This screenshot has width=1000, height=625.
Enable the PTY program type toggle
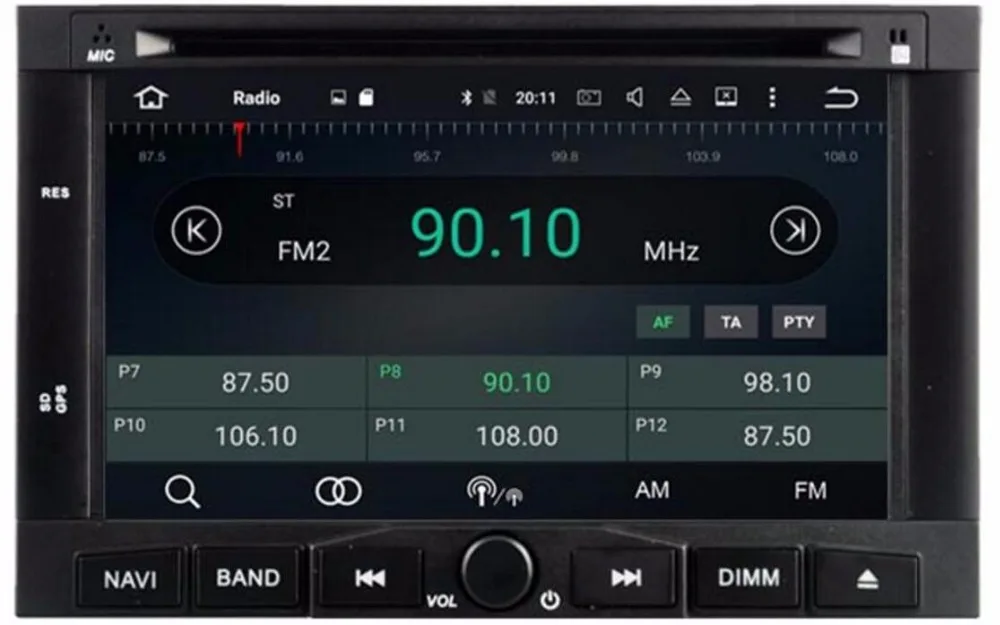799,322
